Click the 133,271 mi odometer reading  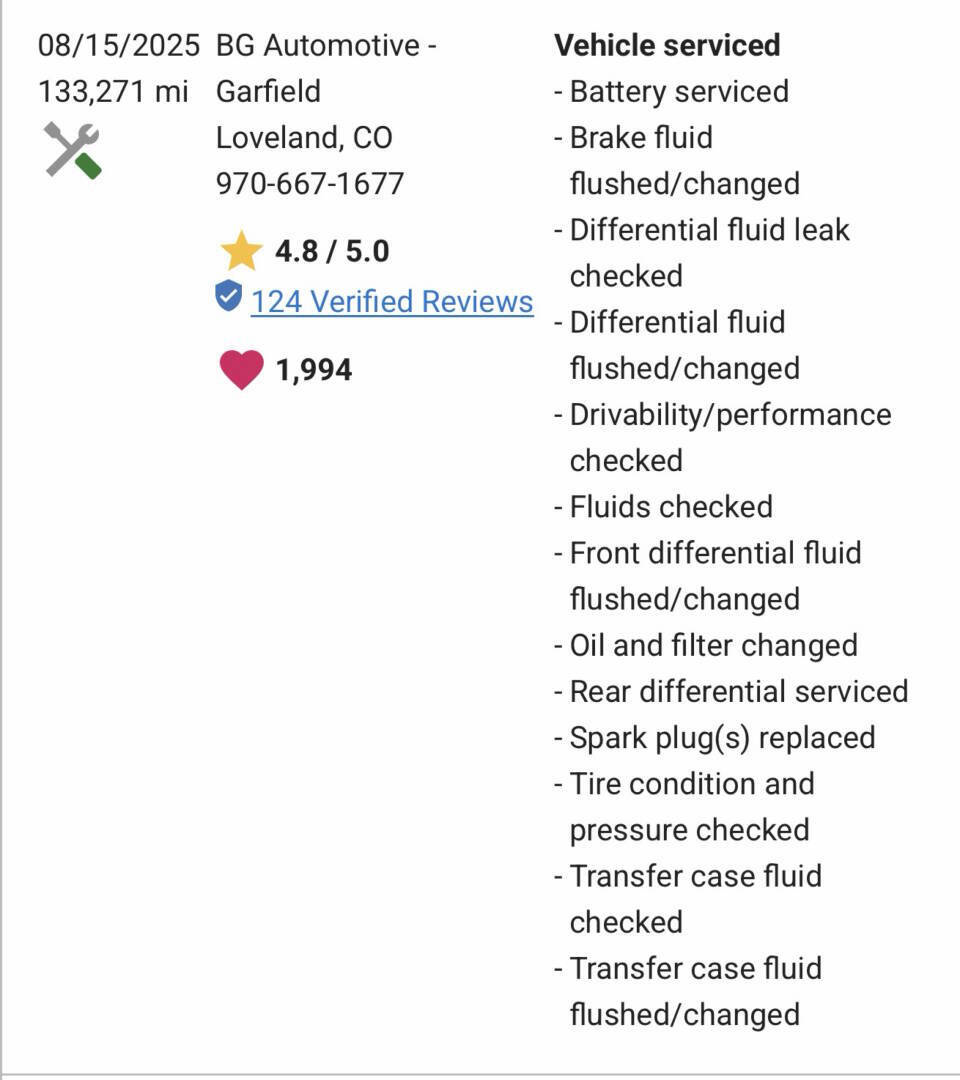tap(113, 92)
